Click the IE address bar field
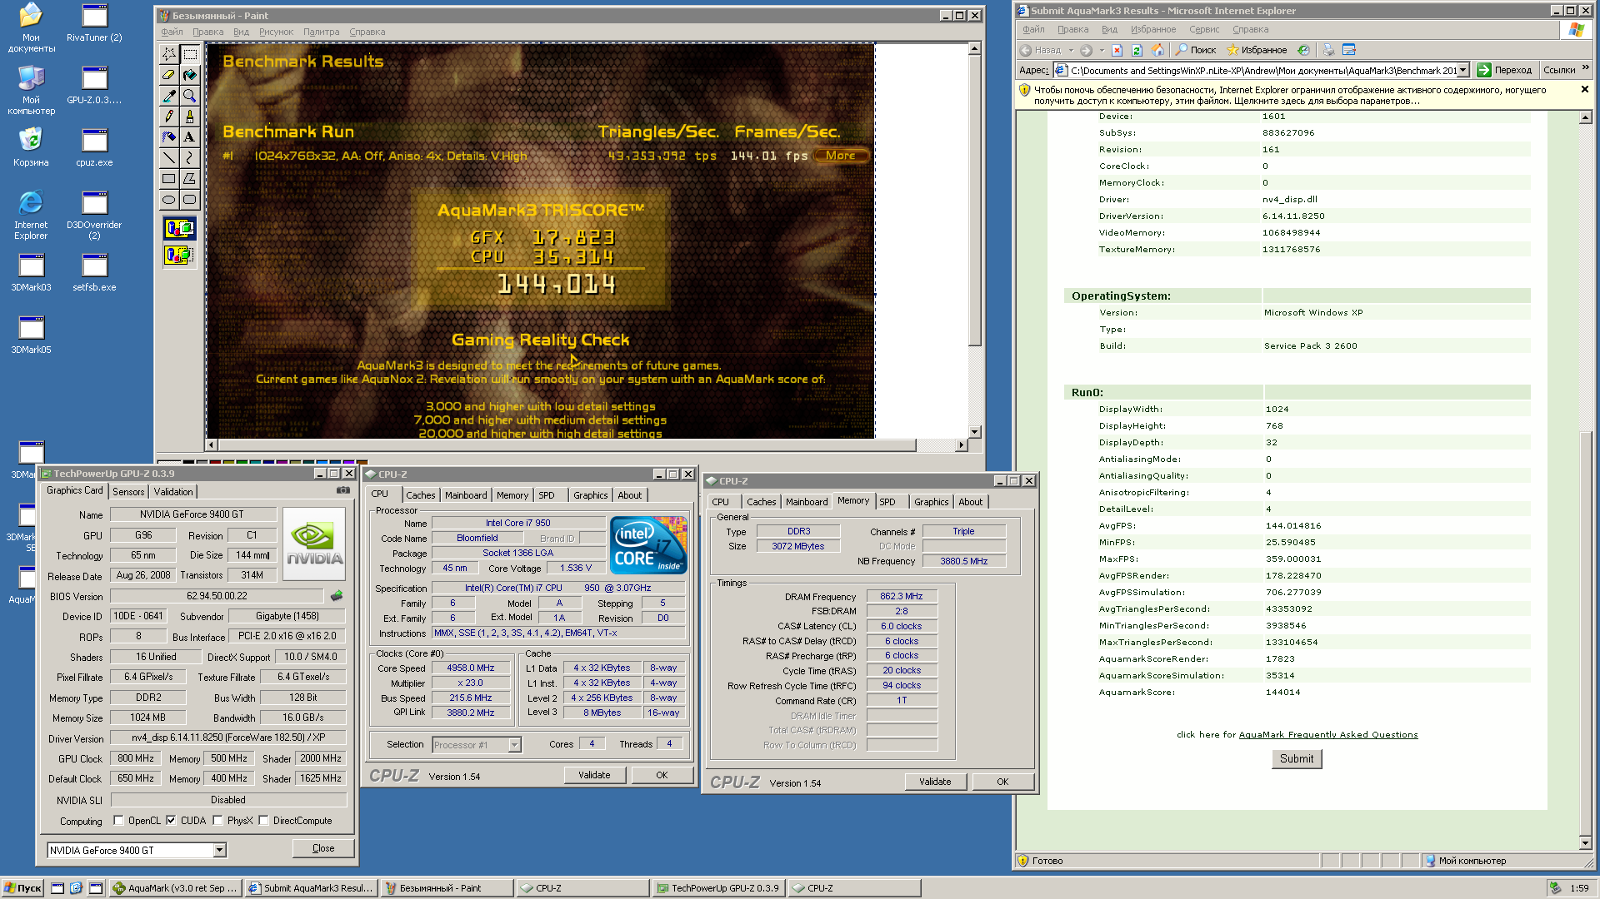 1261,70
